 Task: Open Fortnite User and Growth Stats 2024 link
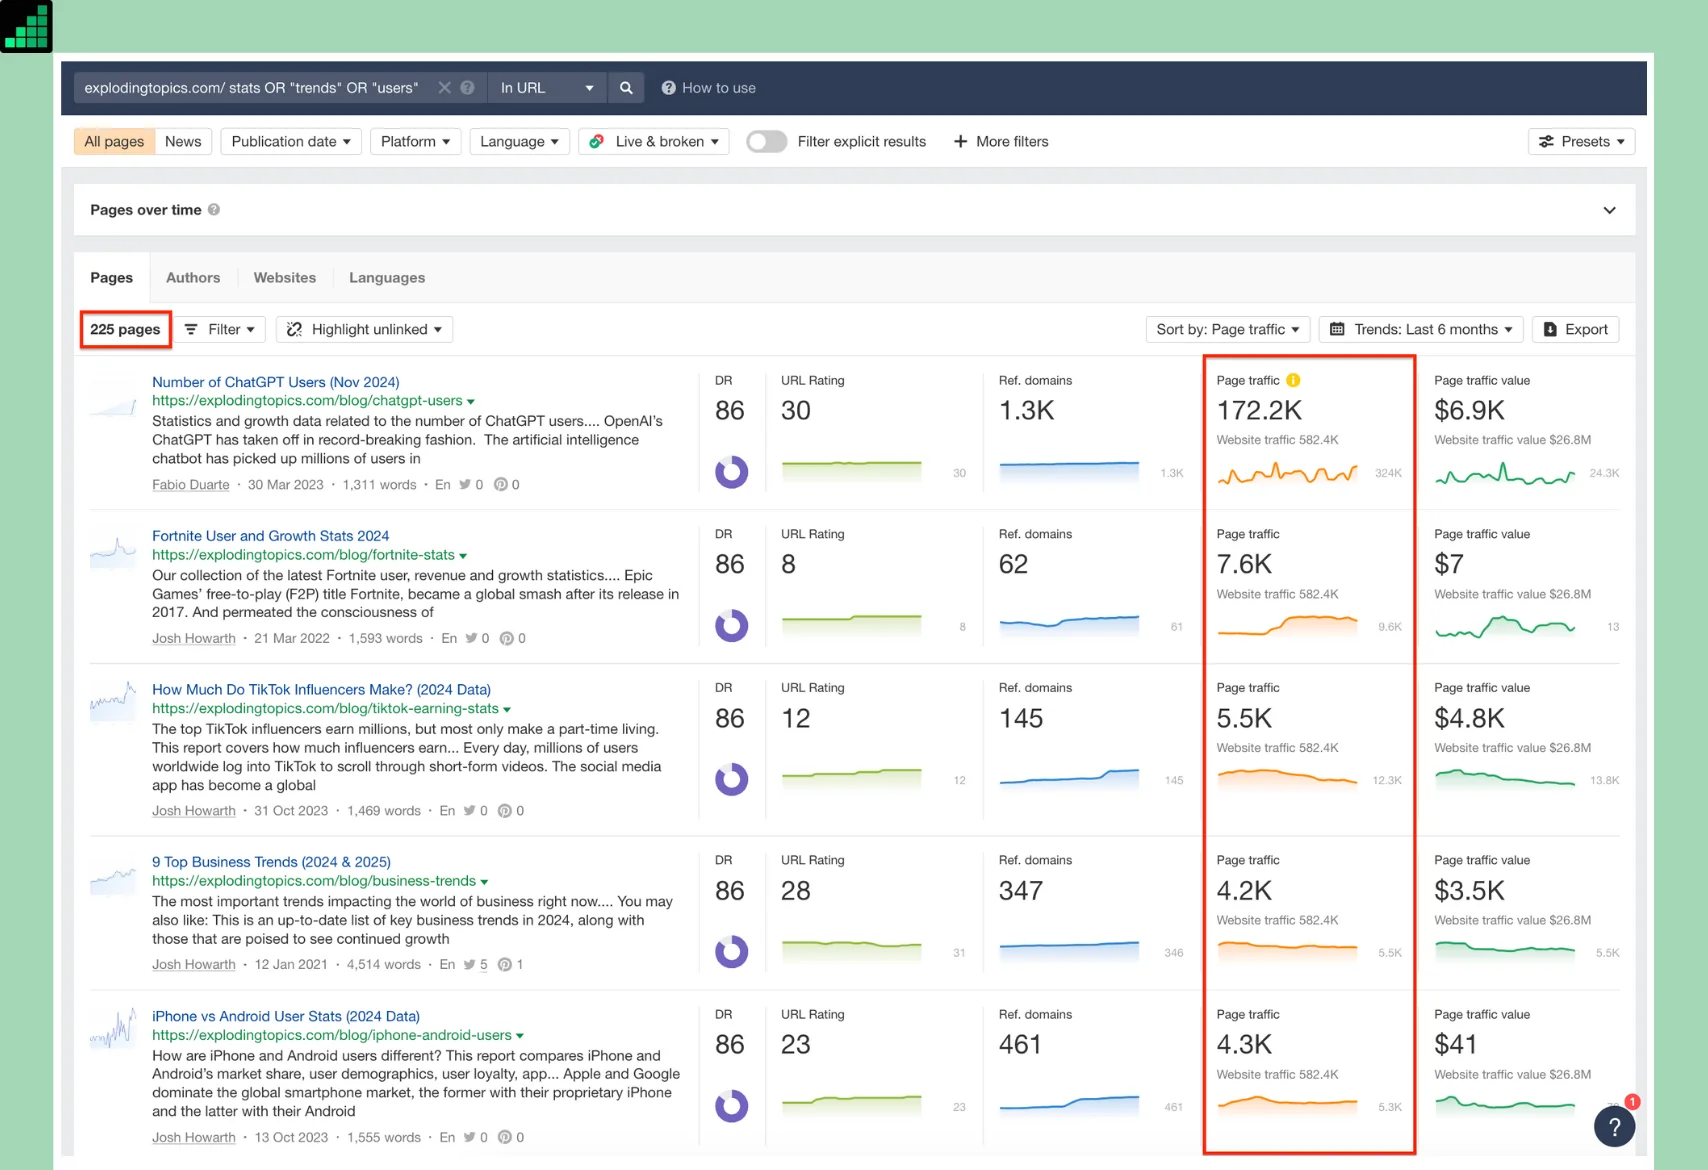tap(270, 536)
